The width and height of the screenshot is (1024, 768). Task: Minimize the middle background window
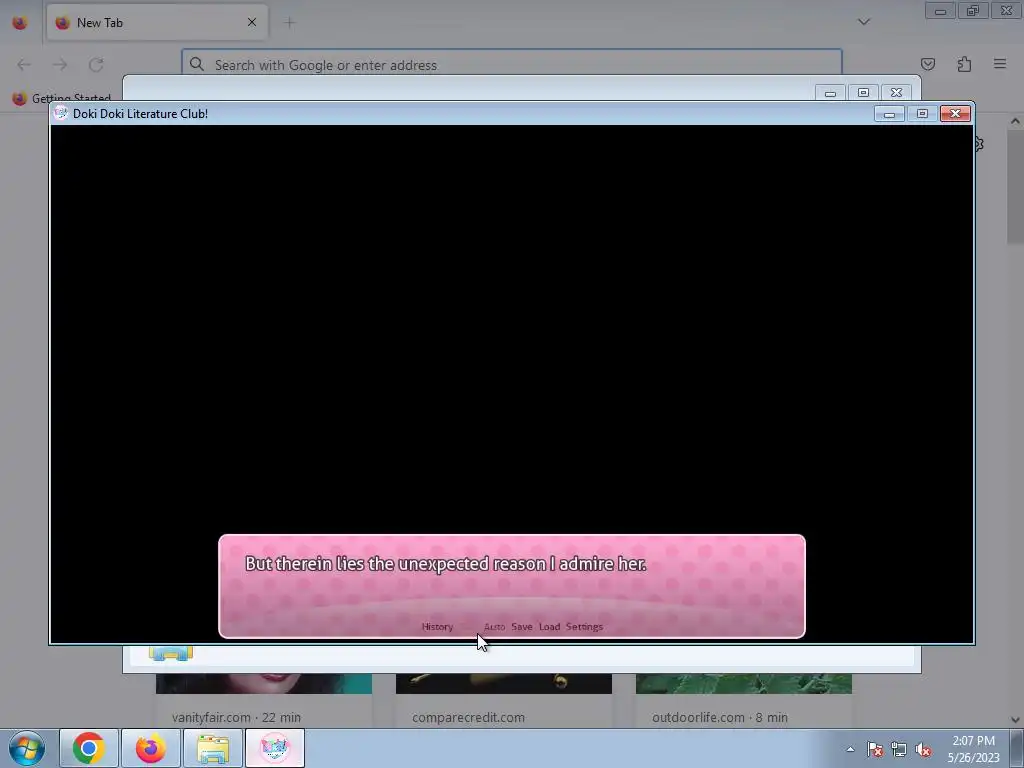pos(830,93)
